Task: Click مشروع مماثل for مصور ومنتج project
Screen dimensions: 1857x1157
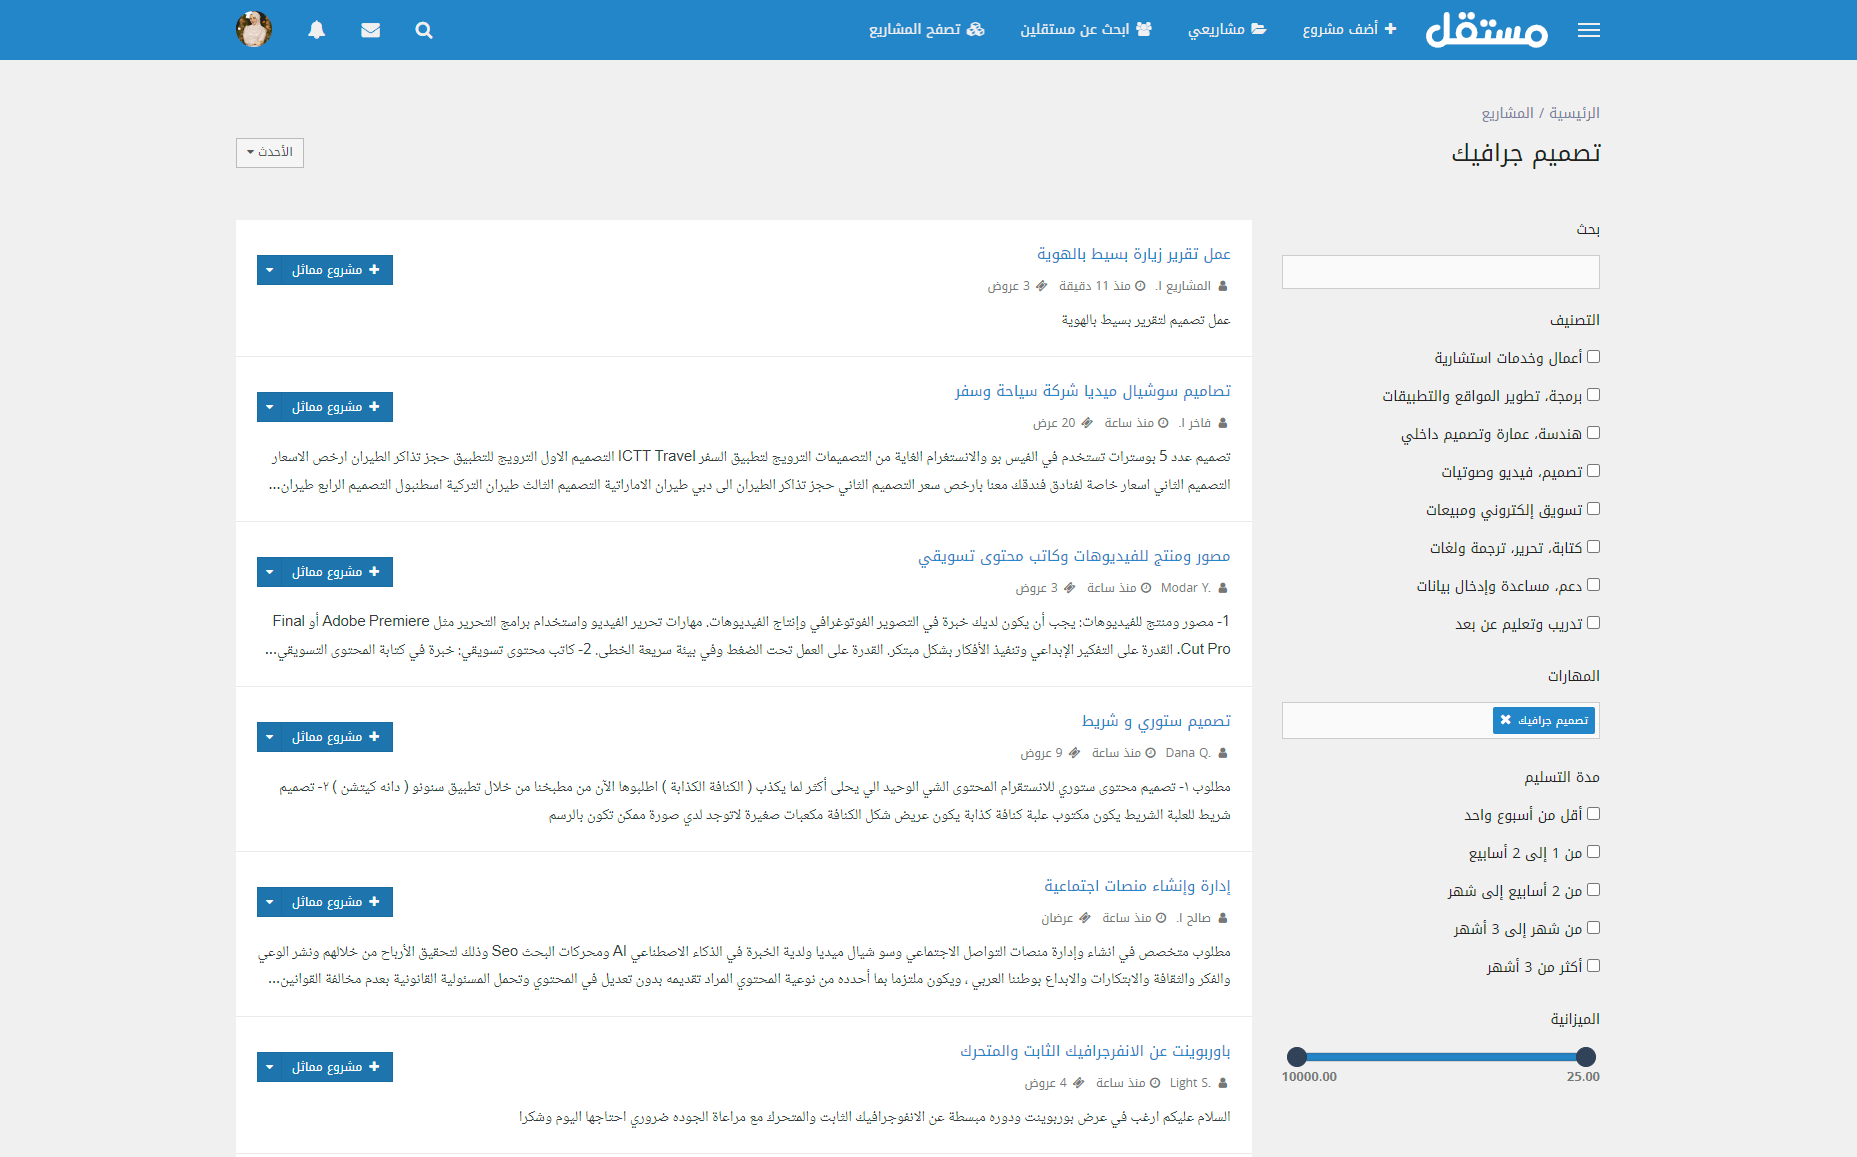Action: pos(338,572)
